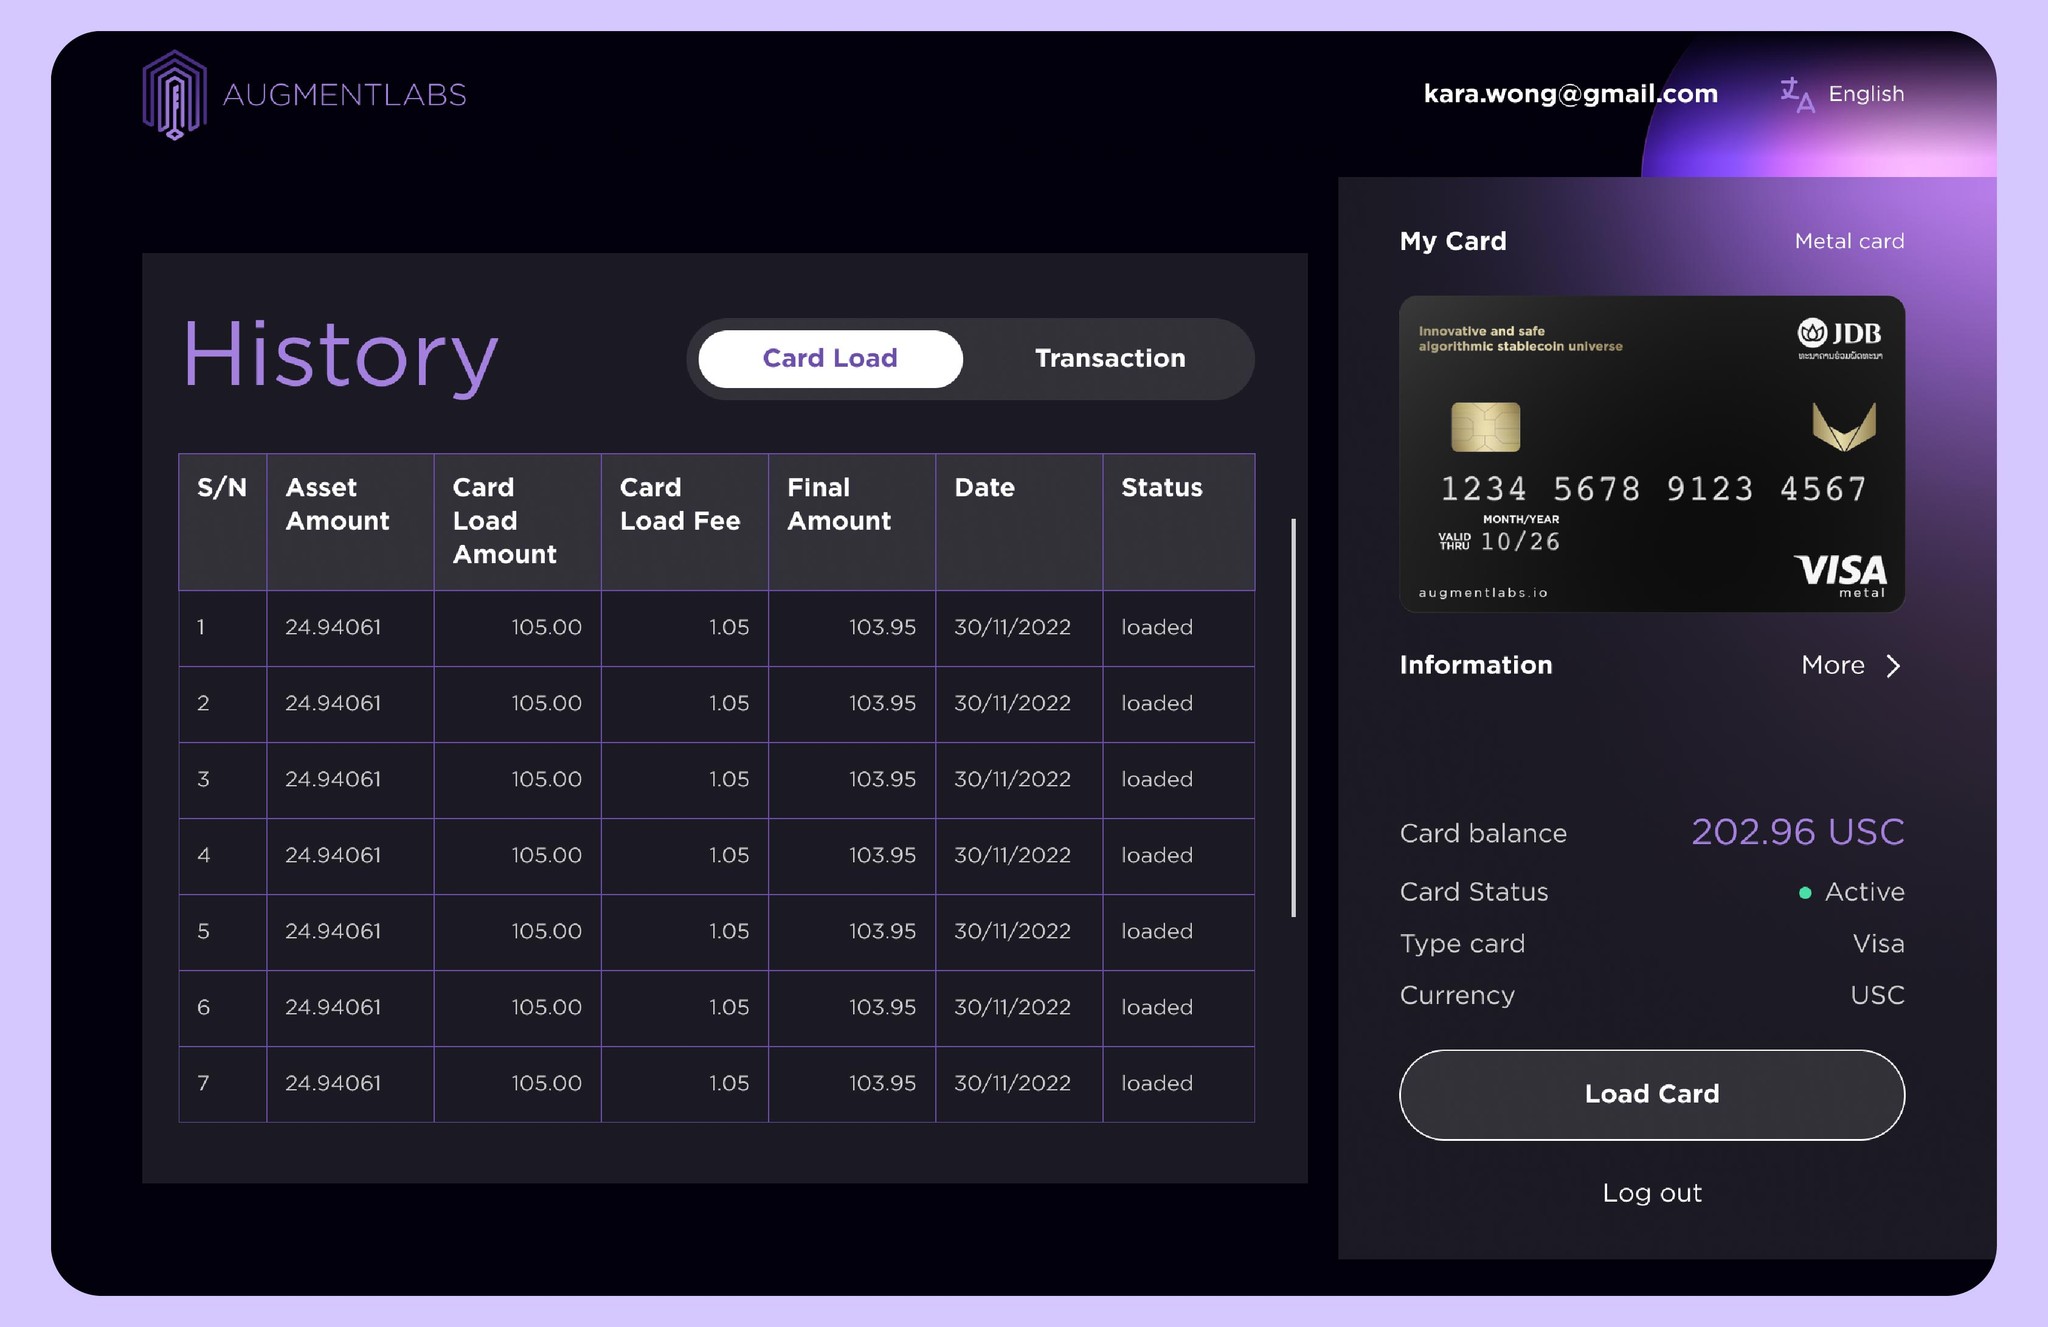Switch to the Transaction tab
Viewport: 2048px width, 1327px height.
(1109, 359)
